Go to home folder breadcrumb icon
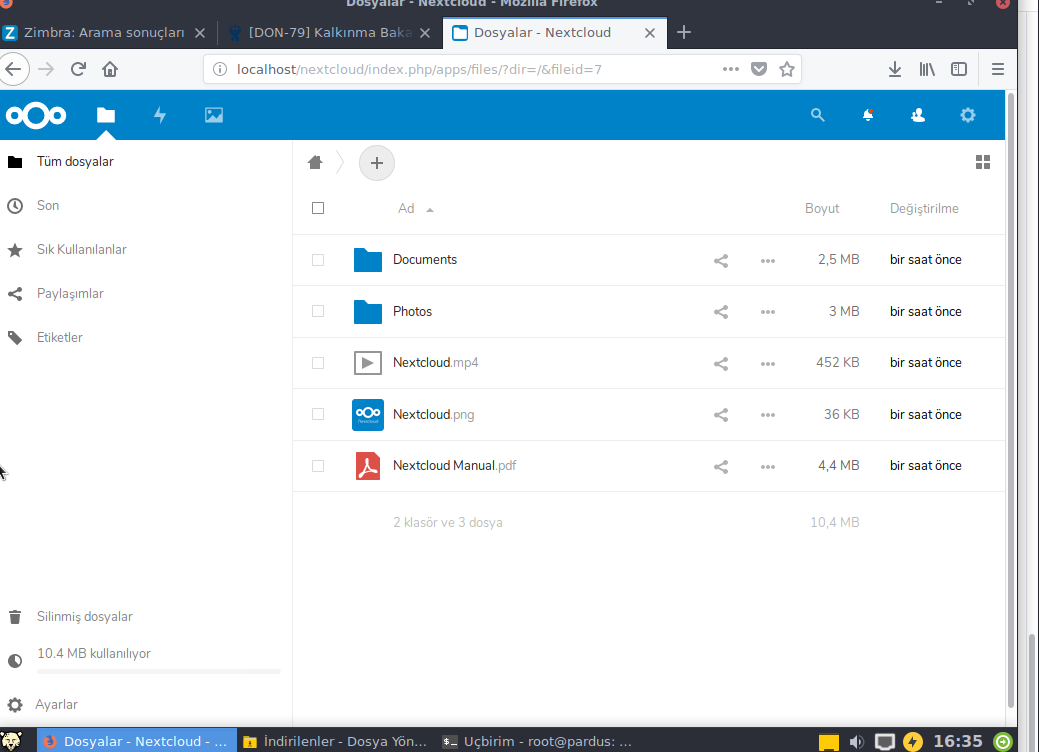The image size is (1039, 752). (x=315, y=162)
